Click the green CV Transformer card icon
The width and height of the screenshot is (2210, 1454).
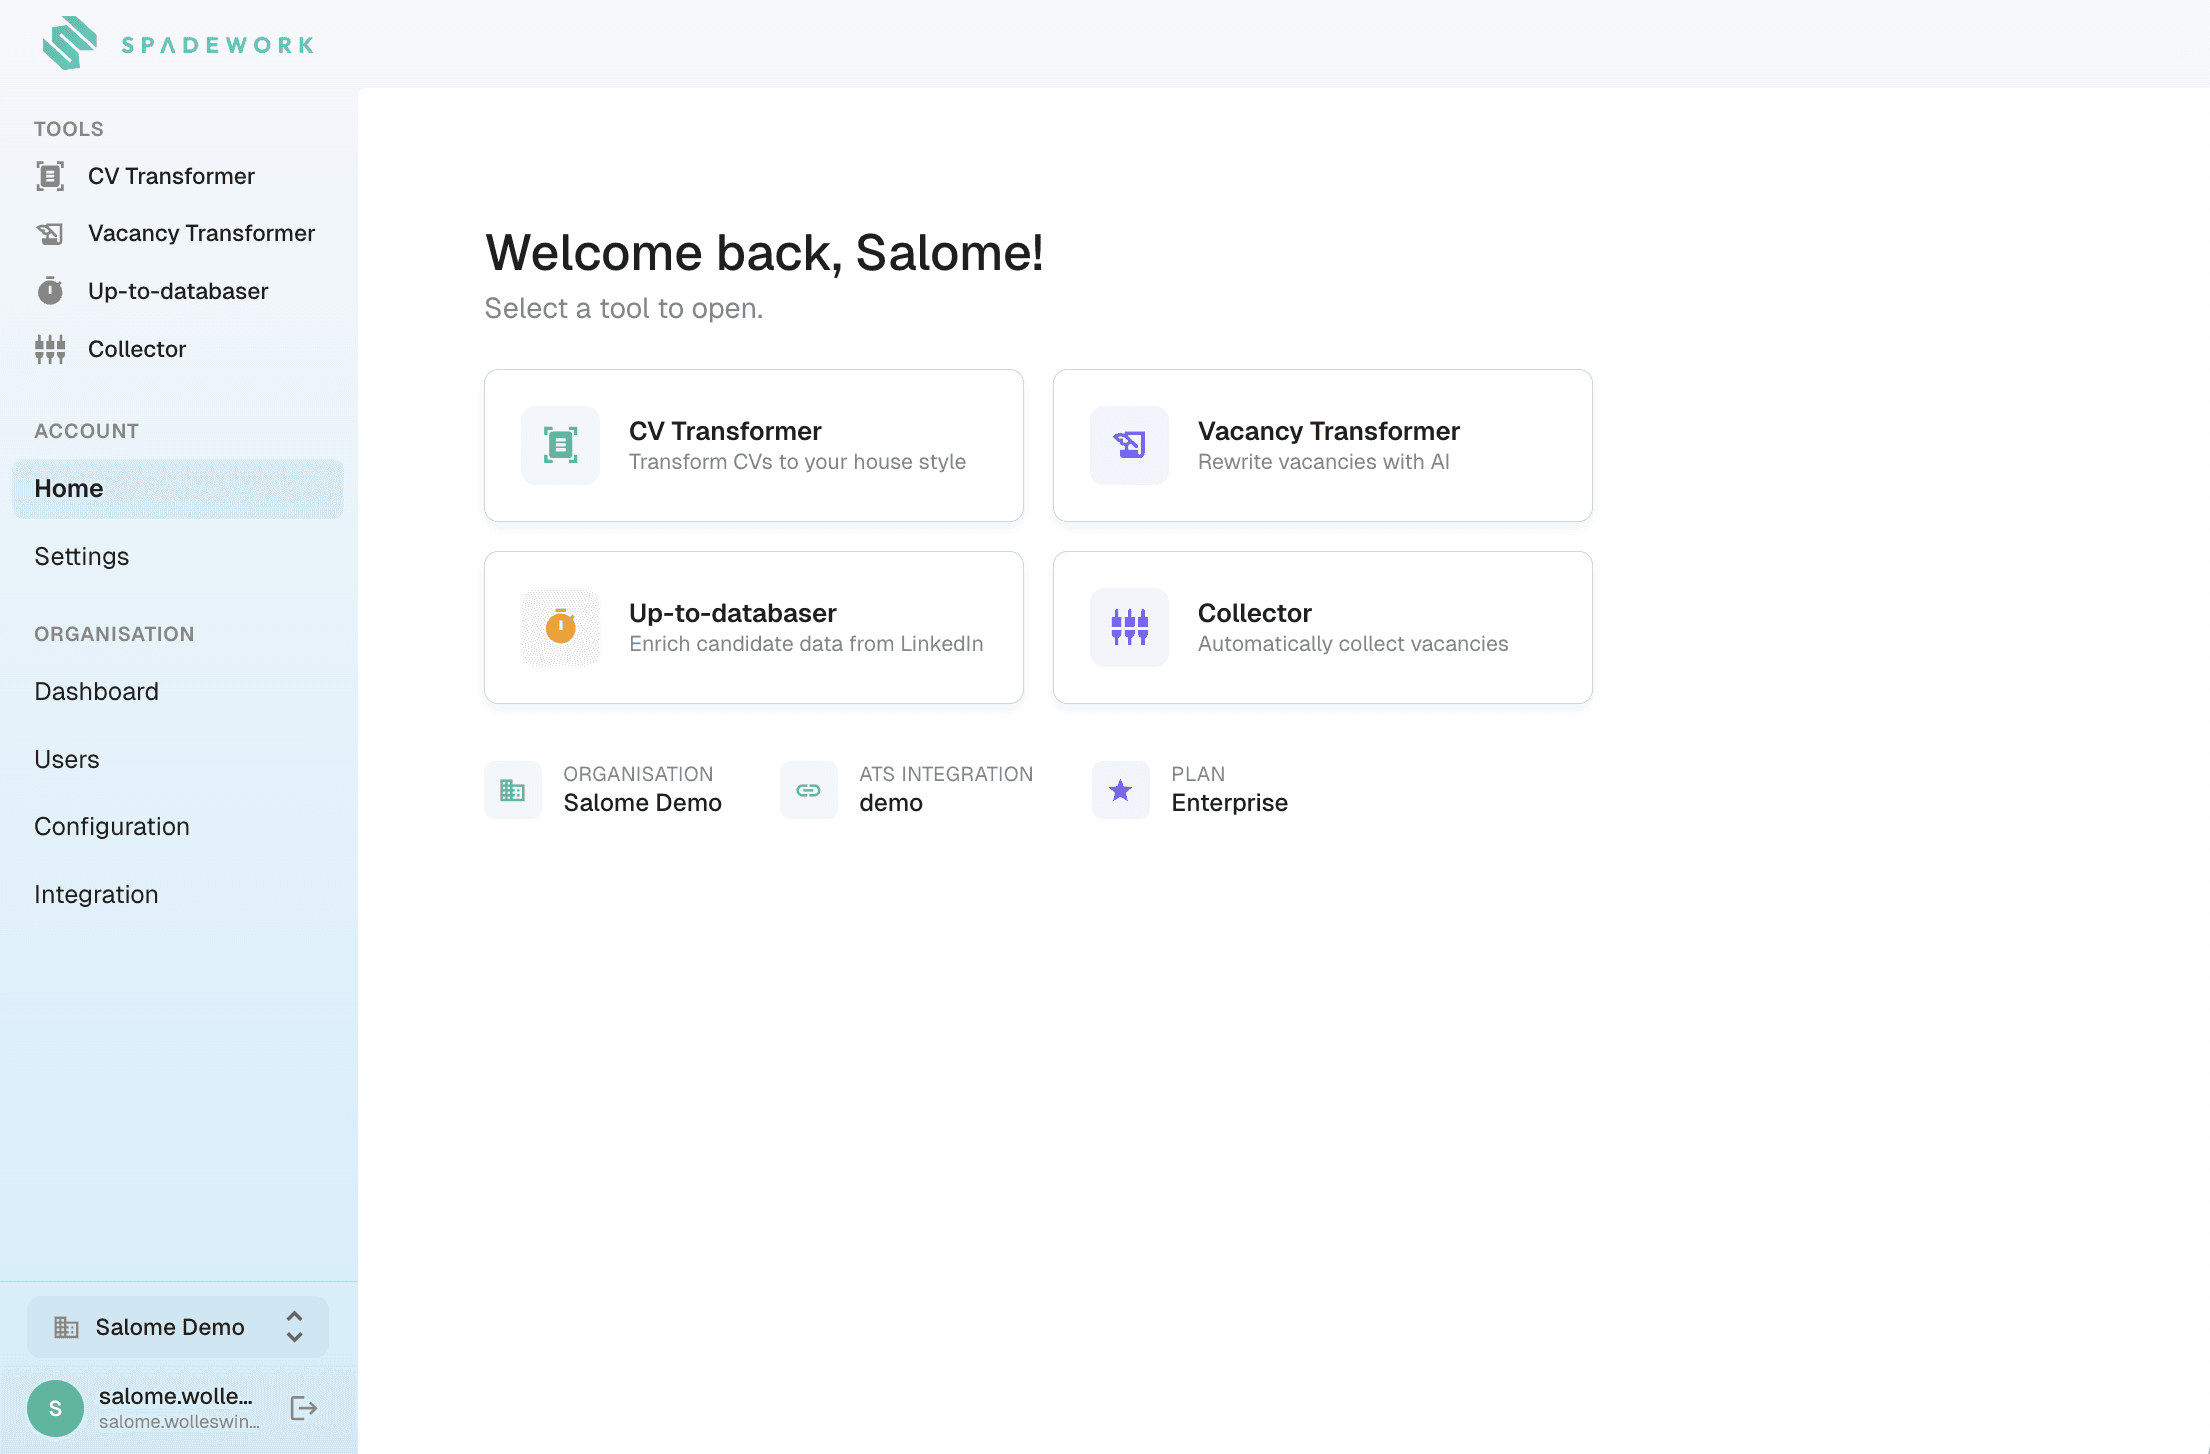[x=560, y=445]
